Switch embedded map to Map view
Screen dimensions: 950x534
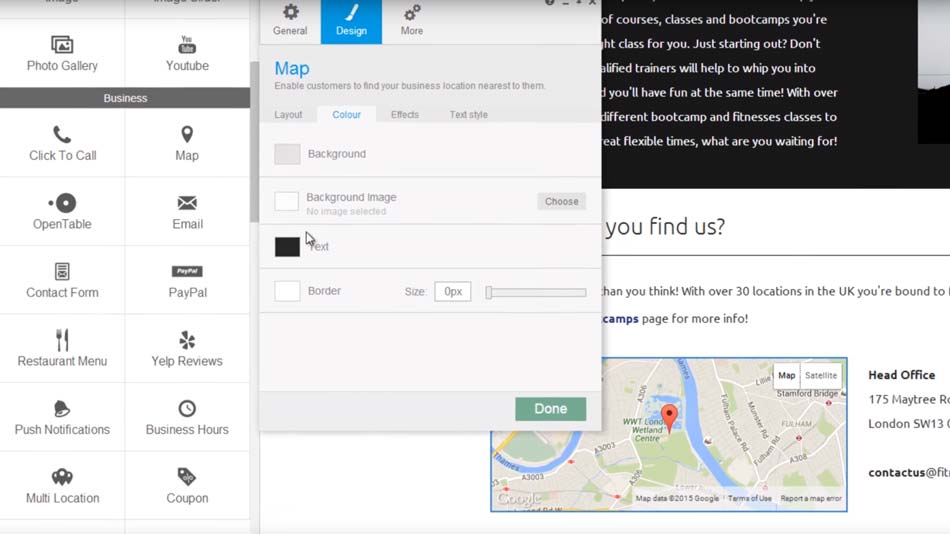pyautogui.click(x=786, y=375)
